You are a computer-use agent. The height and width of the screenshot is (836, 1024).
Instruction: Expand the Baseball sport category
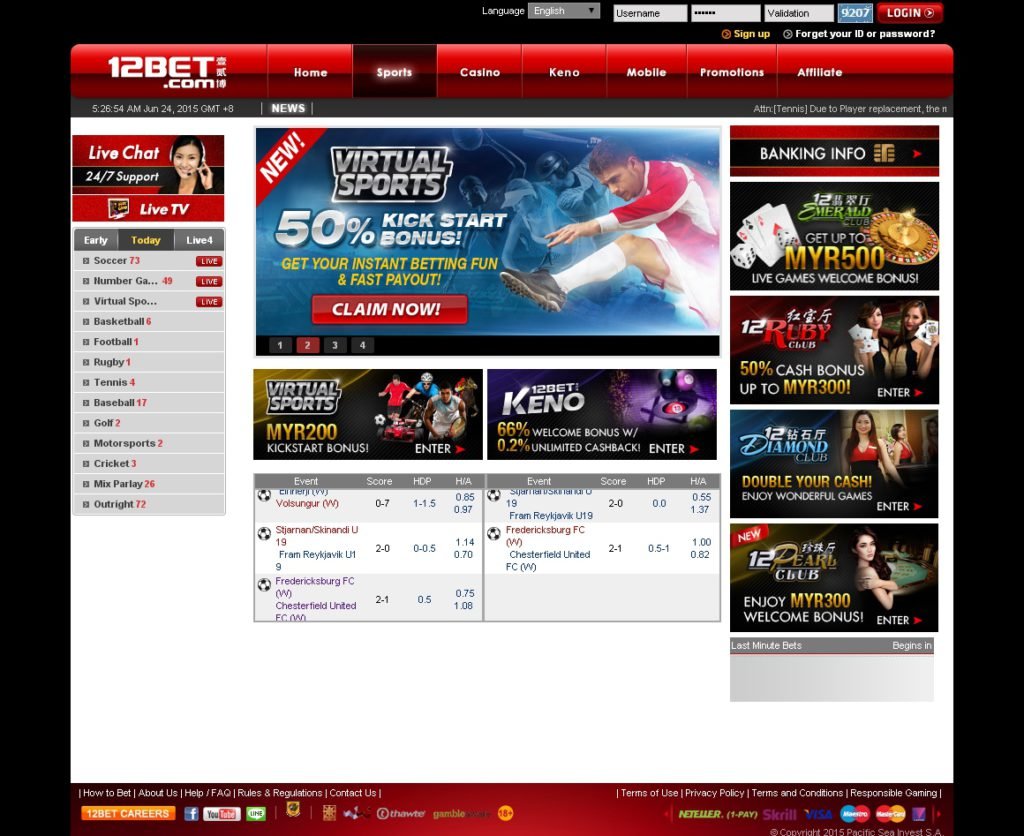[x=149, y=402]
